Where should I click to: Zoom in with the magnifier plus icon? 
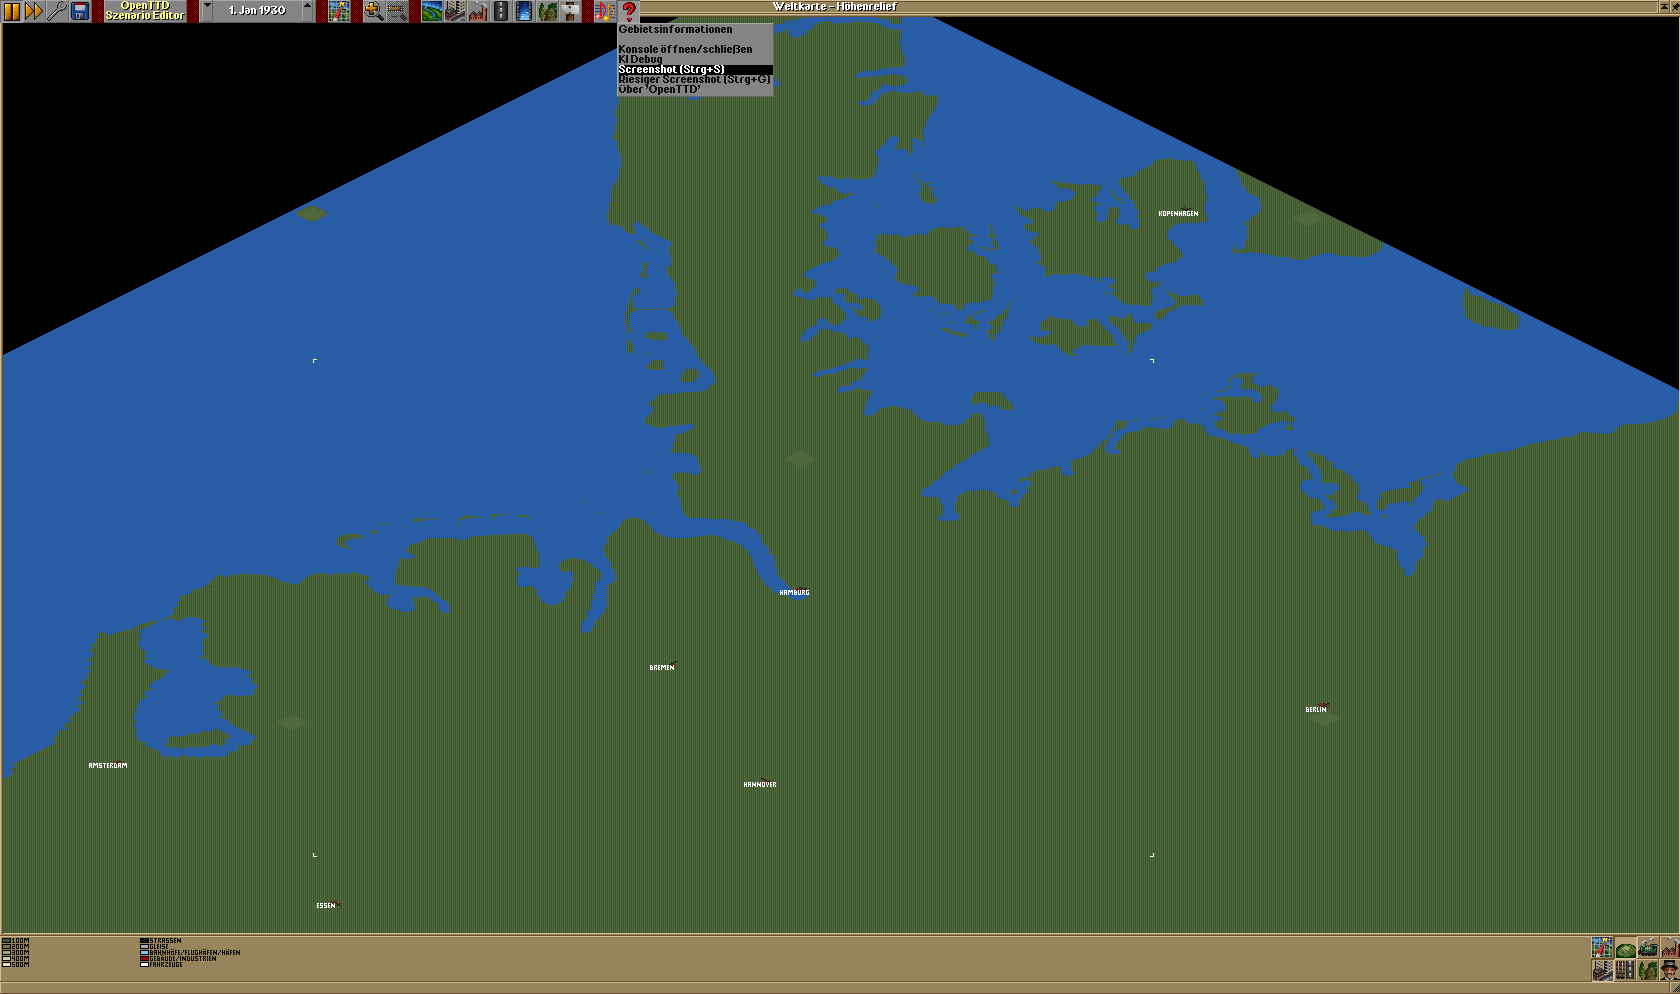click(x=373, y=11)
